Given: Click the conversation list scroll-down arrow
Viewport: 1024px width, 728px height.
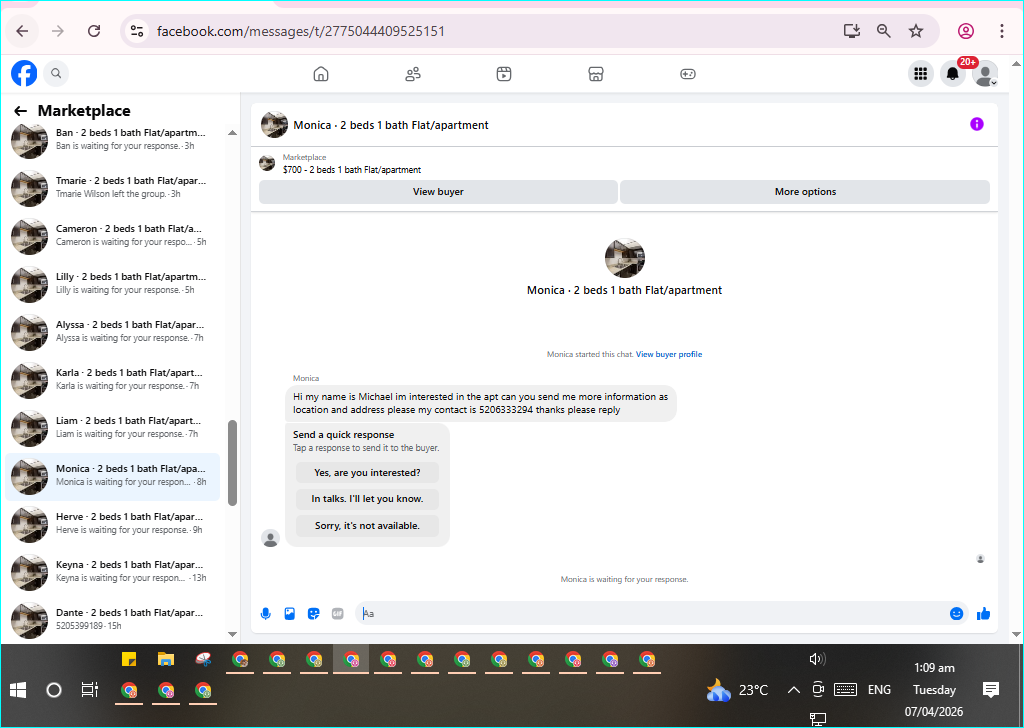Looking at the screenshot, I should pos(232,633).
